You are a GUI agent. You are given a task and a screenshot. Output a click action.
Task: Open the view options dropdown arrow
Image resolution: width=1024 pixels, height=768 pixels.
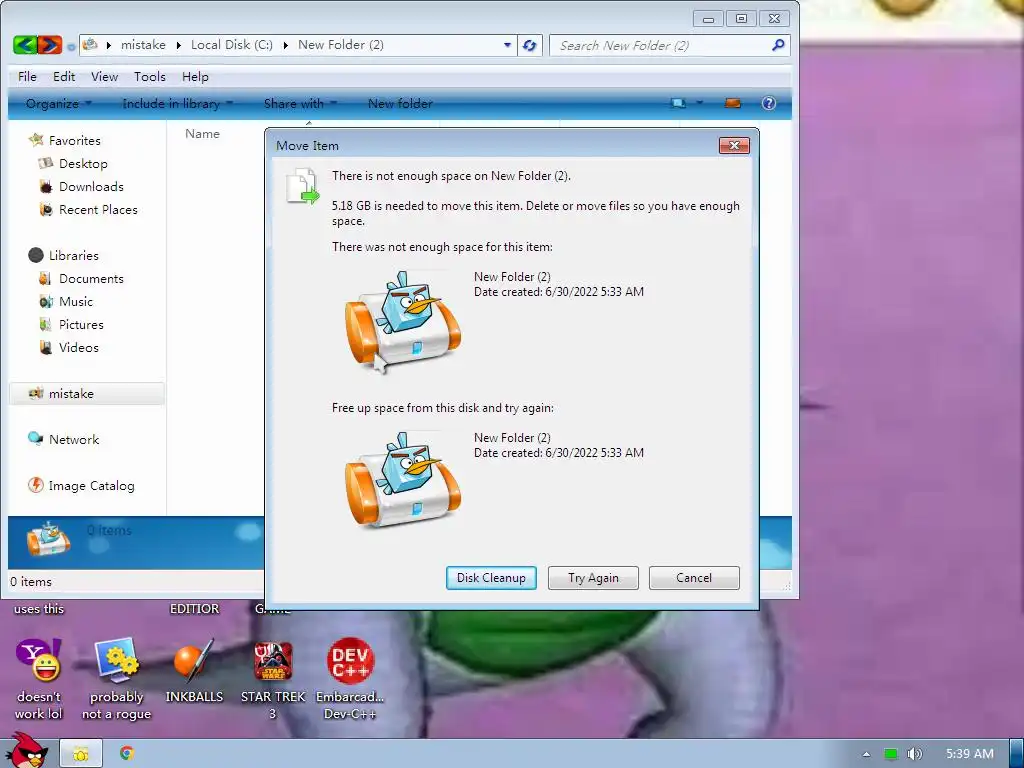(x=699, y=103)
